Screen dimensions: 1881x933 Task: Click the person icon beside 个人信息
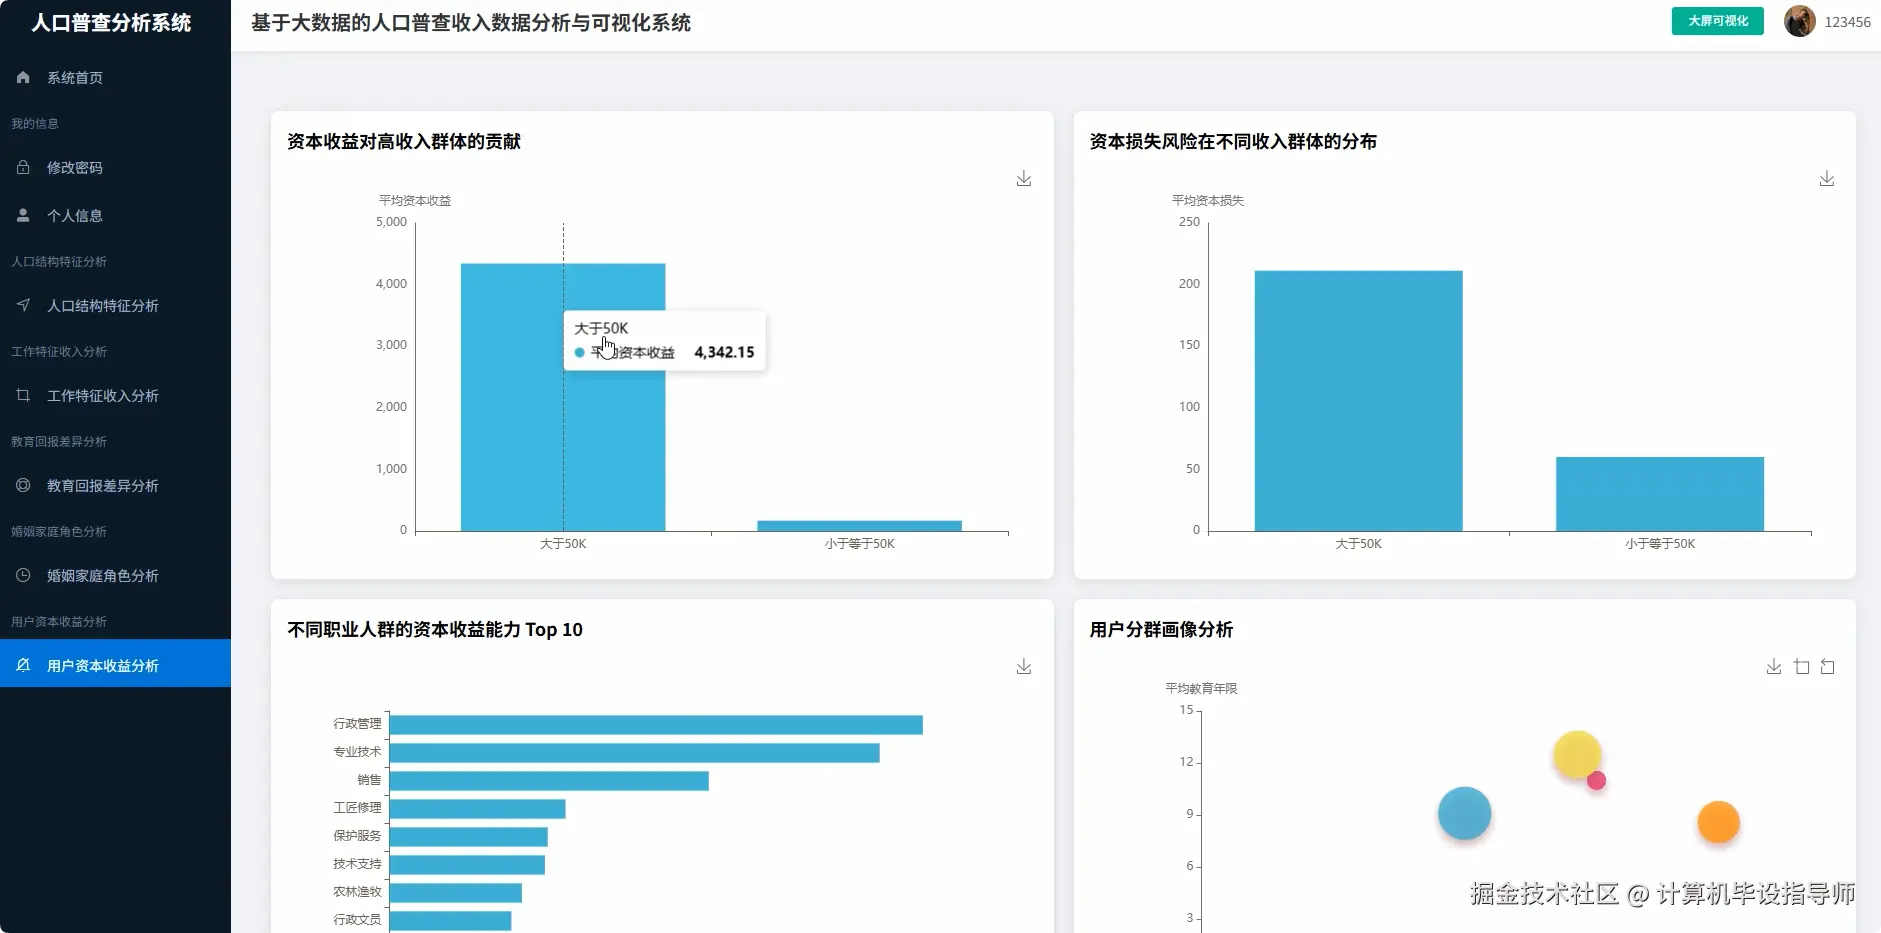pos(22,215)
